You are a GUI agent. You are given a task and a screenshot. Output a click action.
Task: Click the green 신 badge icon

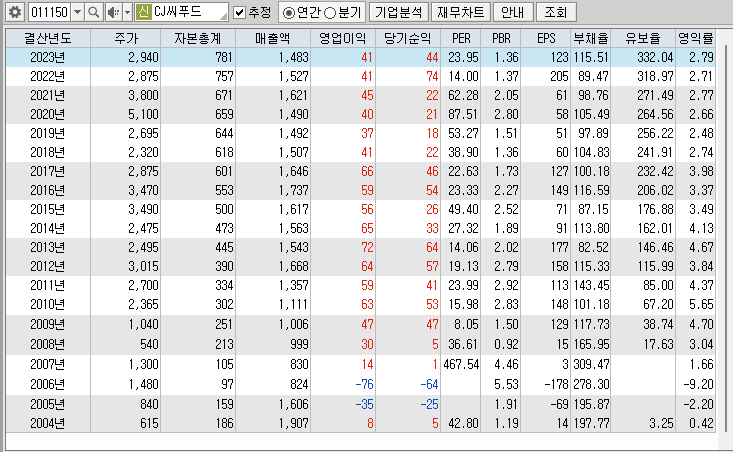click(144, 12)
